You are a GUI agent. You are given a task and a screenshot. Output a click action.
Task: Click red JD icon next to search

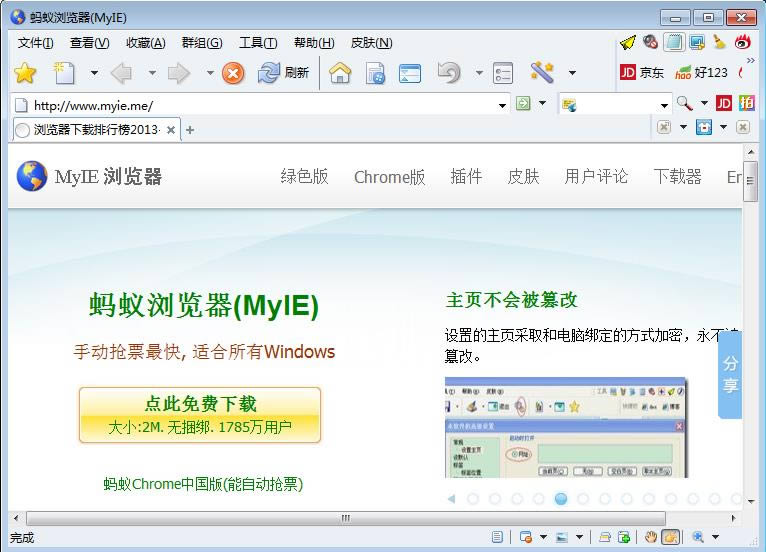pyautogui.click(x=724, y=103)
